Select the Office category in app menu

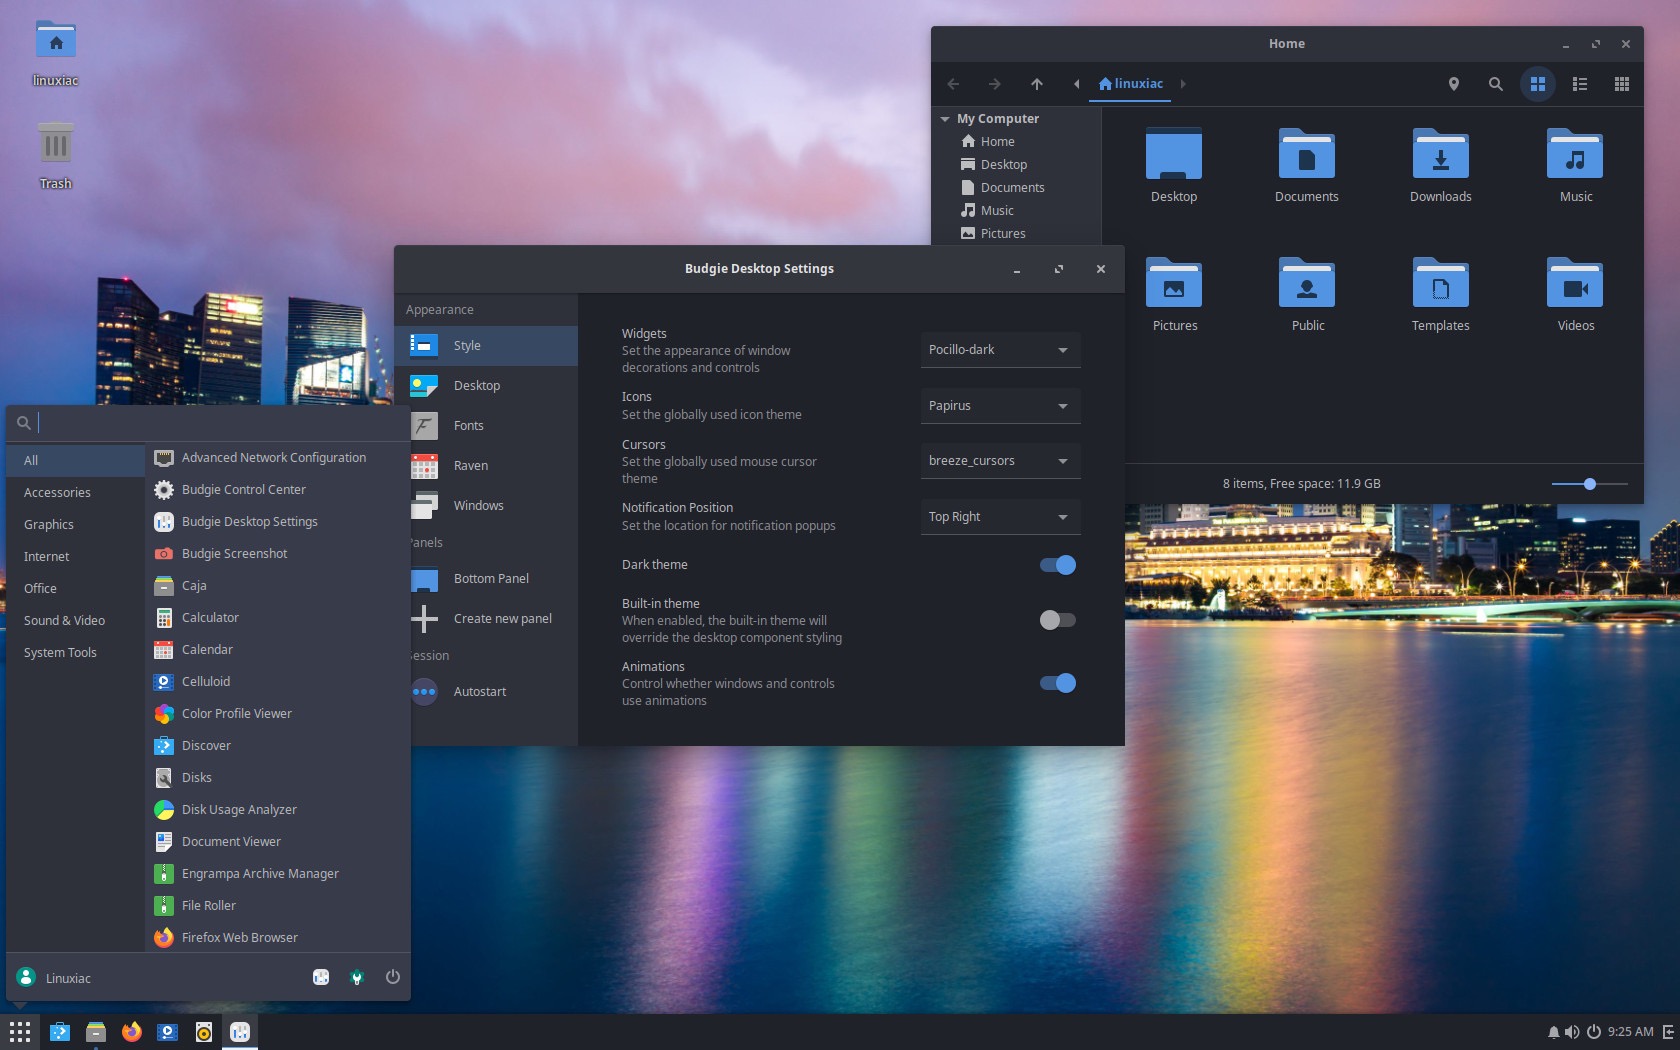(x=40, y=588)
